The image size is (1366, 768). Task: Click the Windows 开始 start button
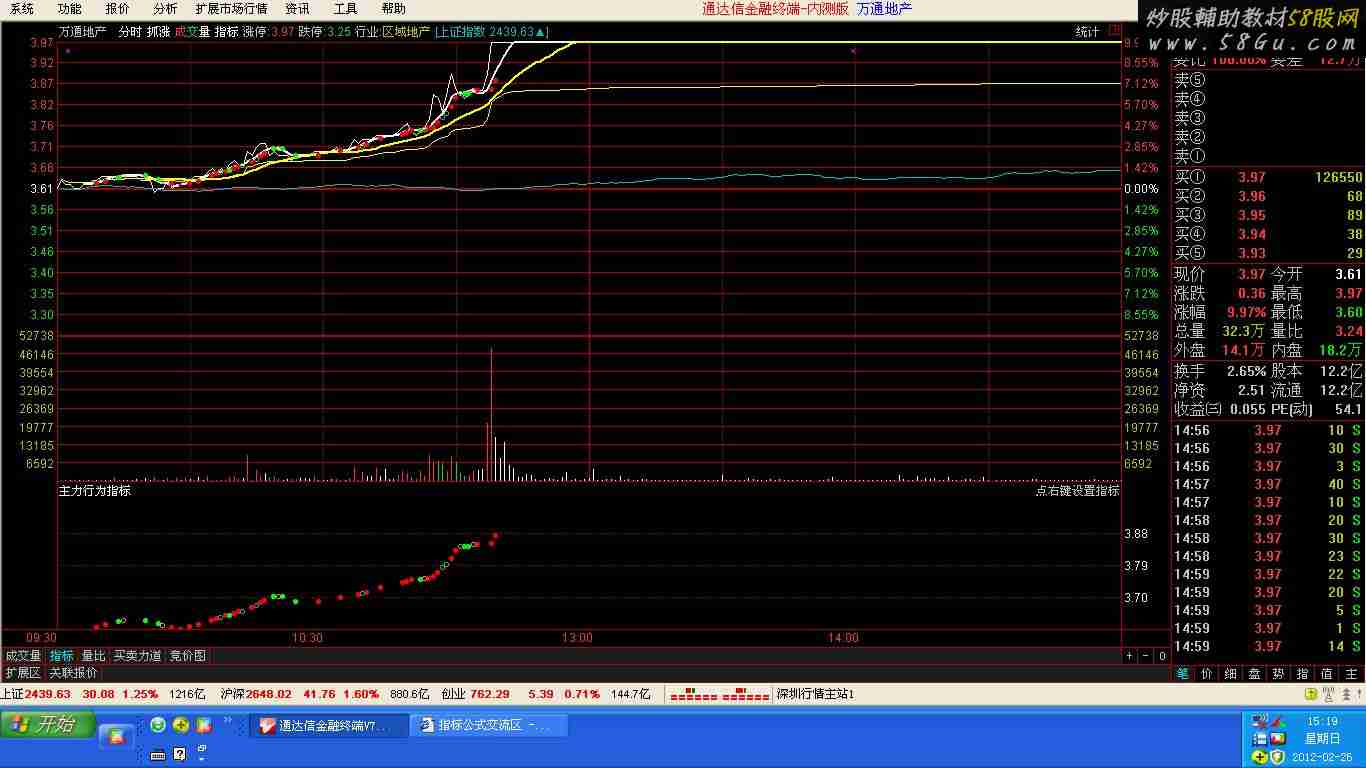point(47,725)
